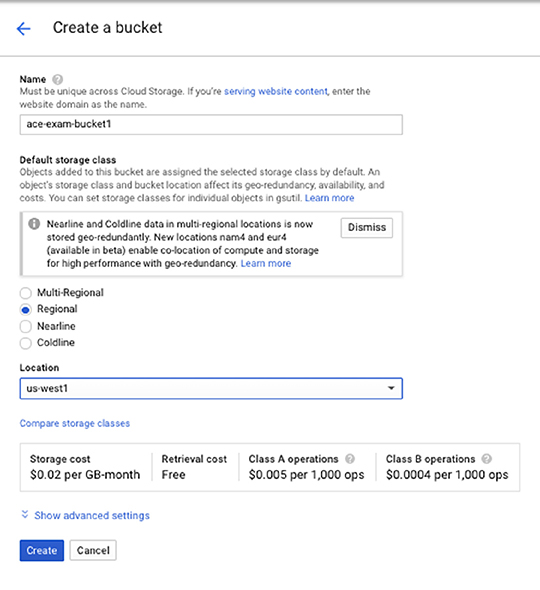Open Compare storage classes link
Screen dimensions: 540x590
pyautogui.click(x=75, y=423)
